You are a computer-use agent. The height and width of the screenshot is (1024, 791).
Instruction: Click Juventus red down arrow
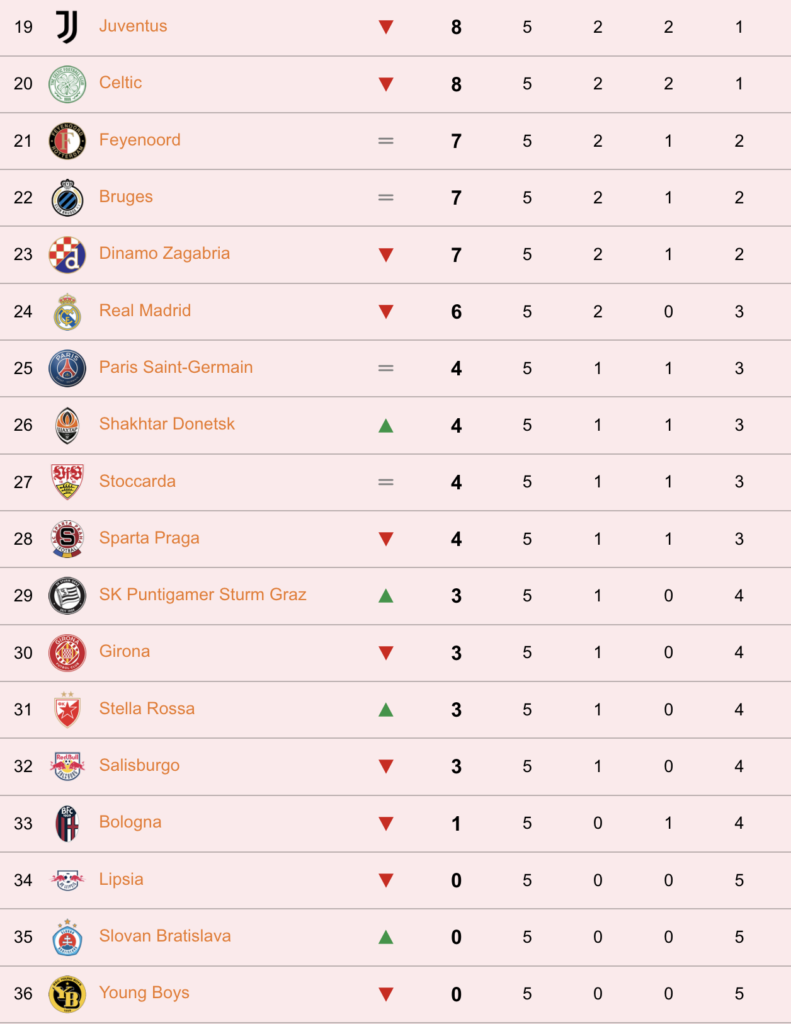[386, 27]
